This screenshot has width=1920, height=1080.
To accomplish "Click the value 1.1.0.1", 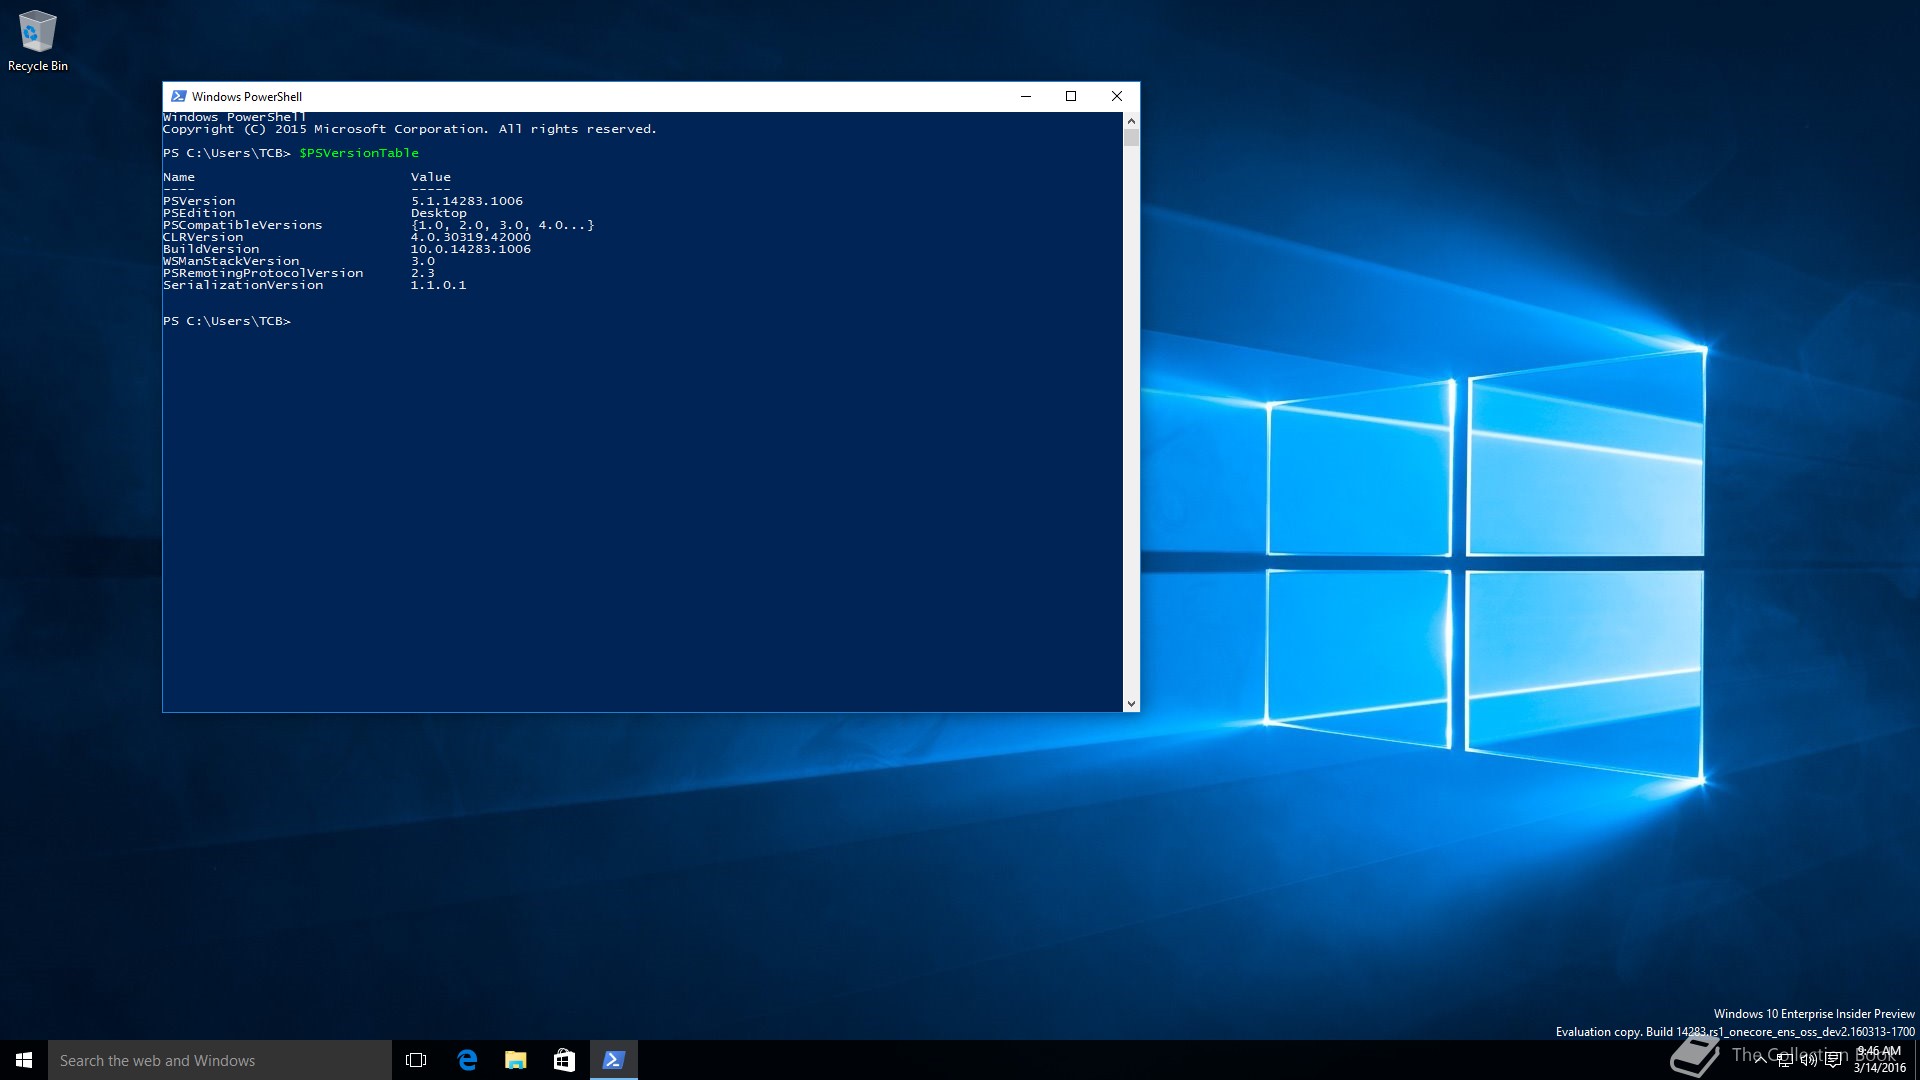I will [x=438, y=285].
